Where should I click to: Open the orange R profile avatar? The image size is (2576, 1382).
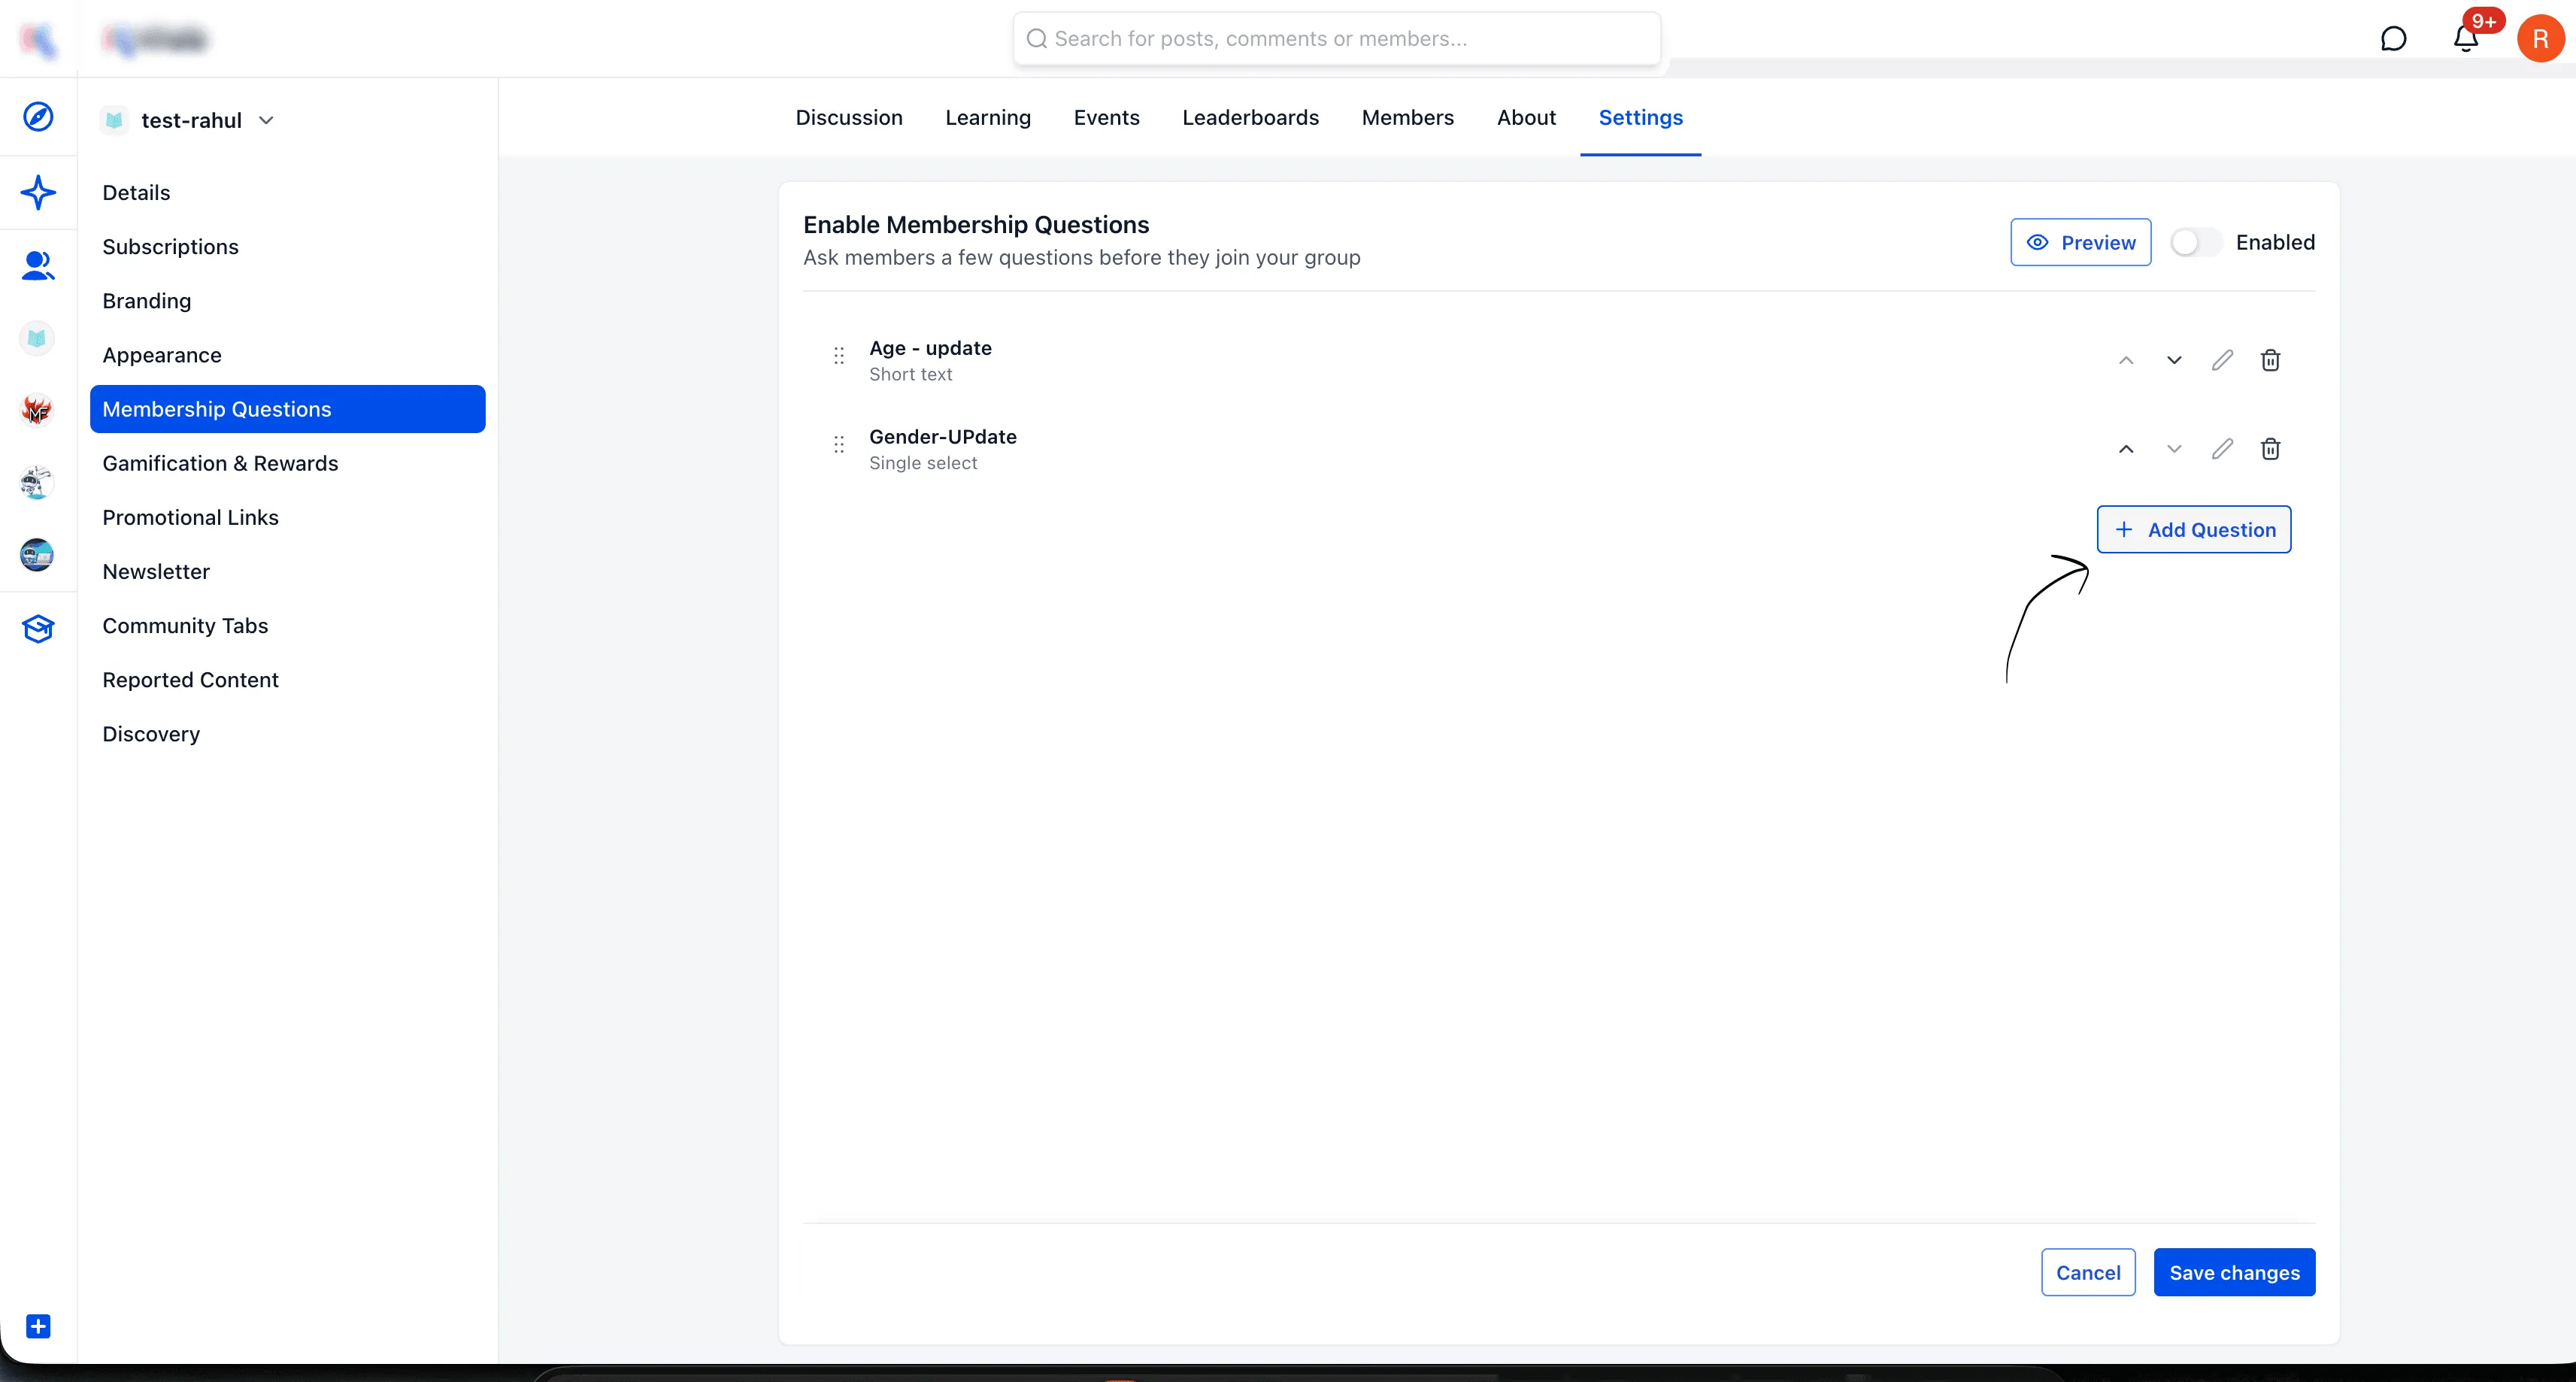point(2540,39)
